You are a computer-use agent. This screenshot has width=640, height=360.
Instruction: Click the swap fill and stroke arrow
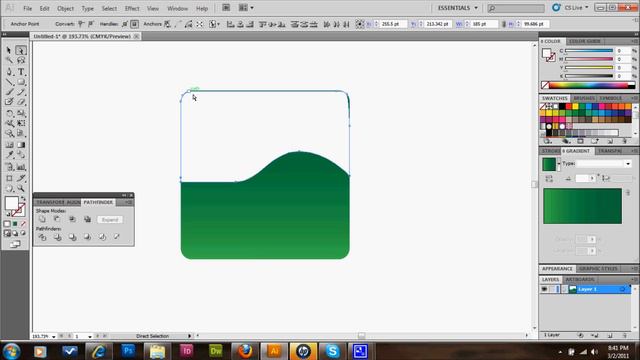[x=23, y=199]
